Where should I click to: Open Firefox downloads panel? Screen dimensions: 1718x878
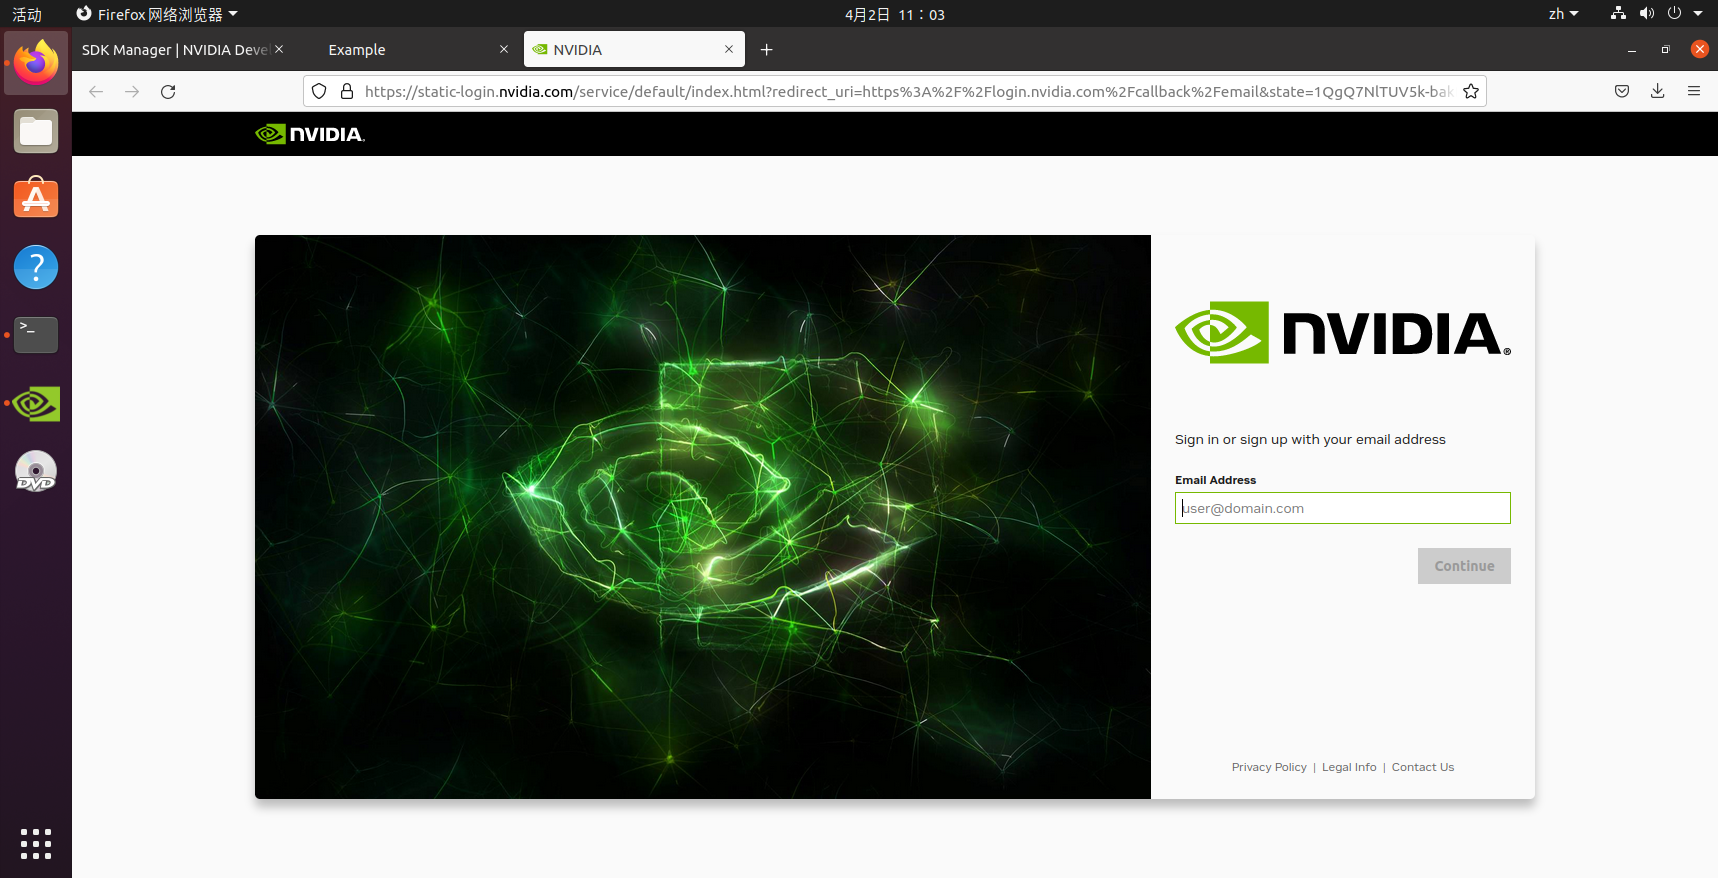[x=1657, y=91]
